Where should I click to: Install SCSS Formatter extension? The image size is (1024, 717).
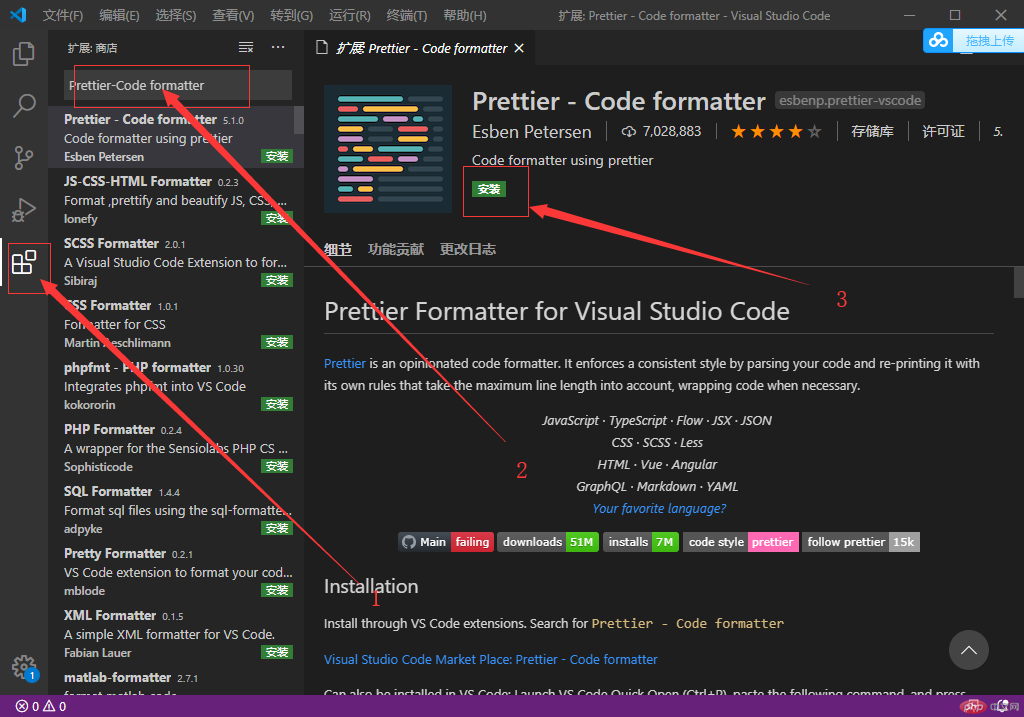[277, 280]
